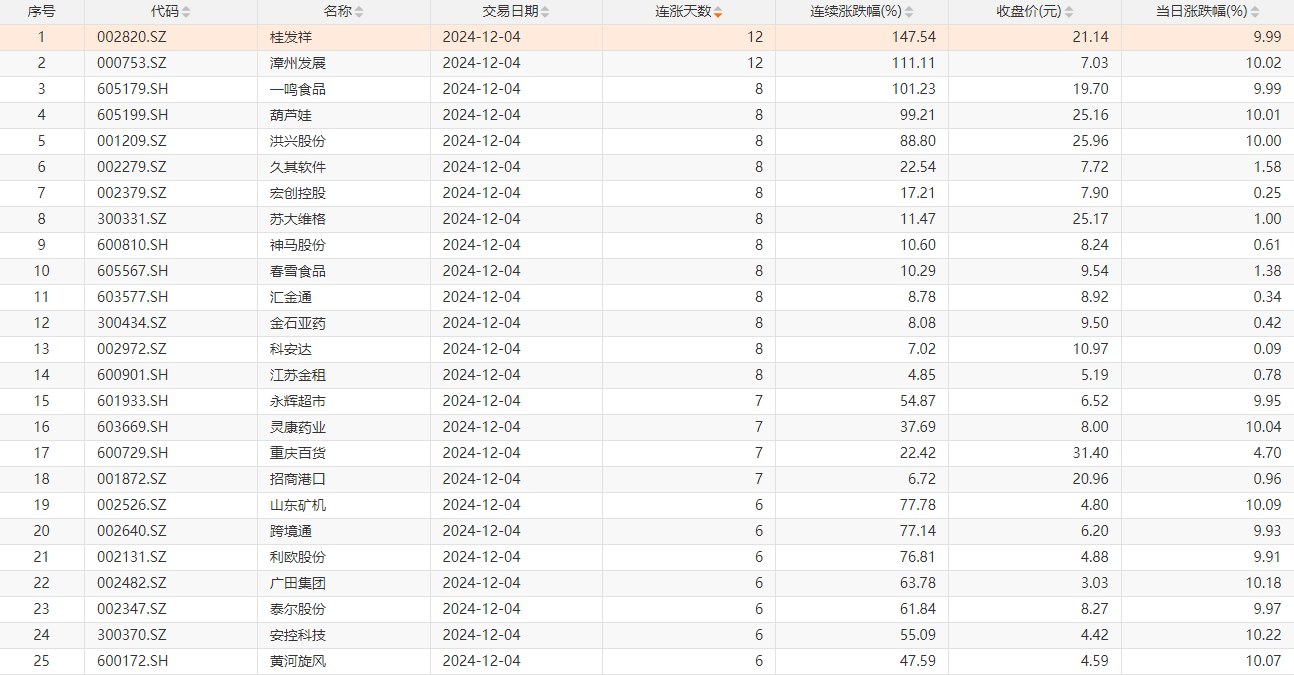
Task: Click cumulative gain value 111.11
Action: pos(916,63)
